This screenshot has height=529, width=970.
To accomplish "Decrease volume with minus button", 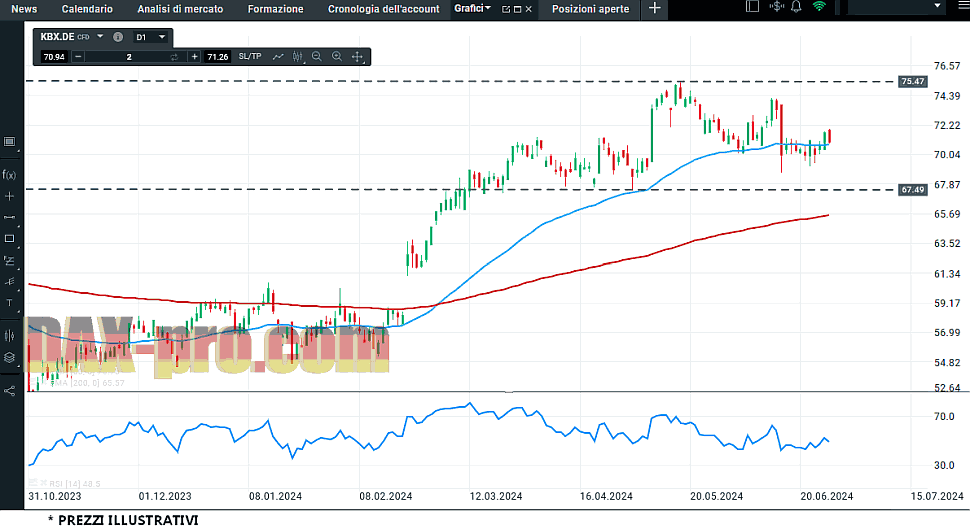I will 78,57.
